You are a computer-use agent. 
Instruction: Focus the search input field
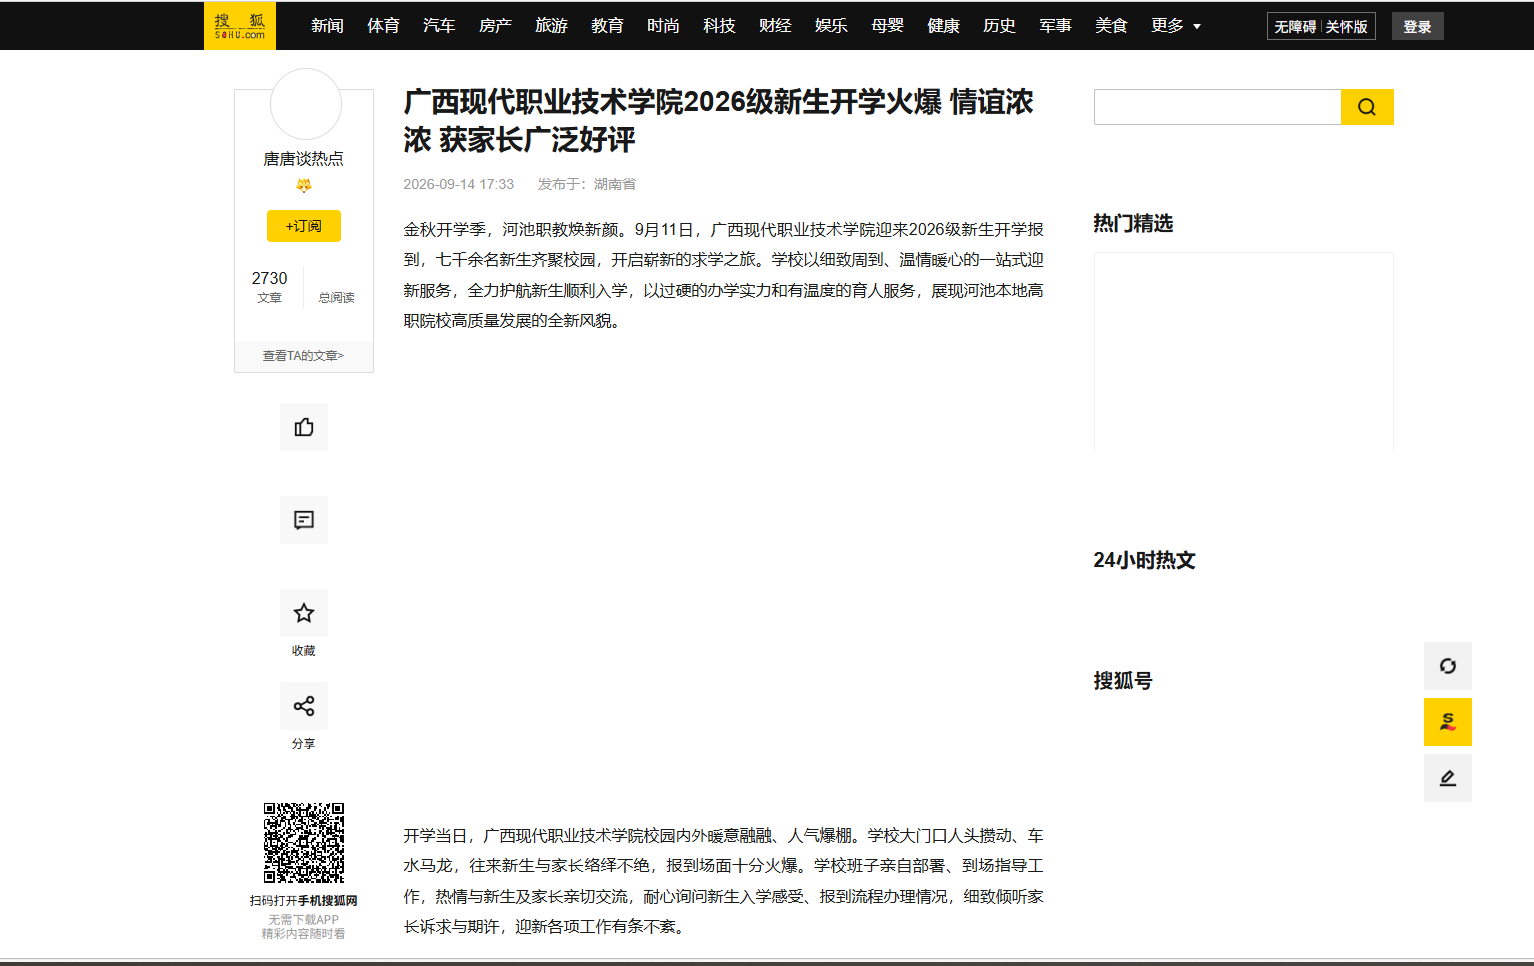[1217, 107]
